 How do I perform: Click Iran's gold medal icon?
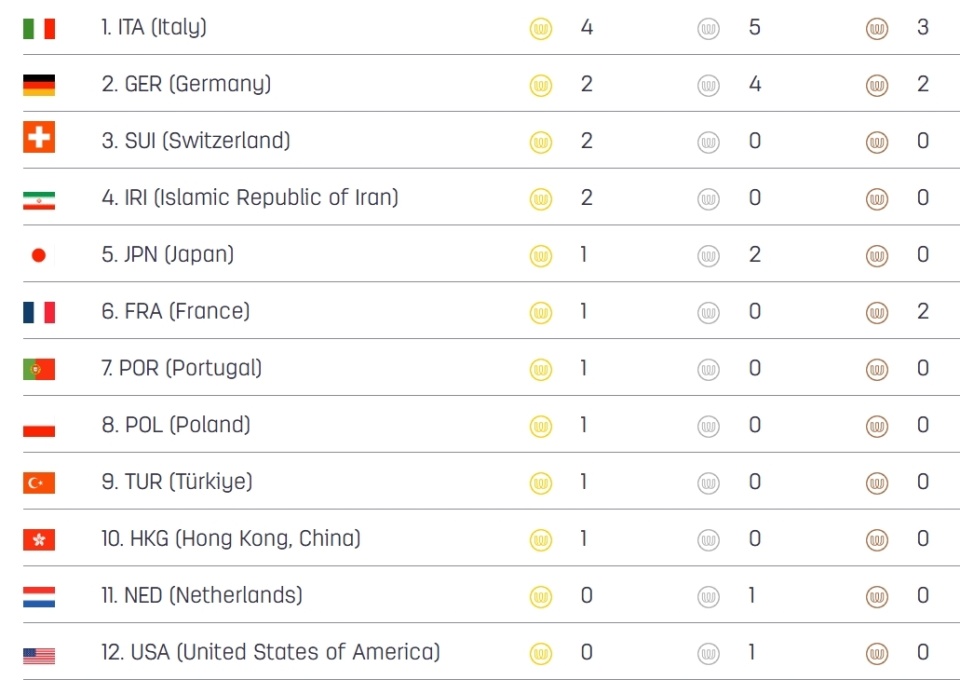point(541,199)
